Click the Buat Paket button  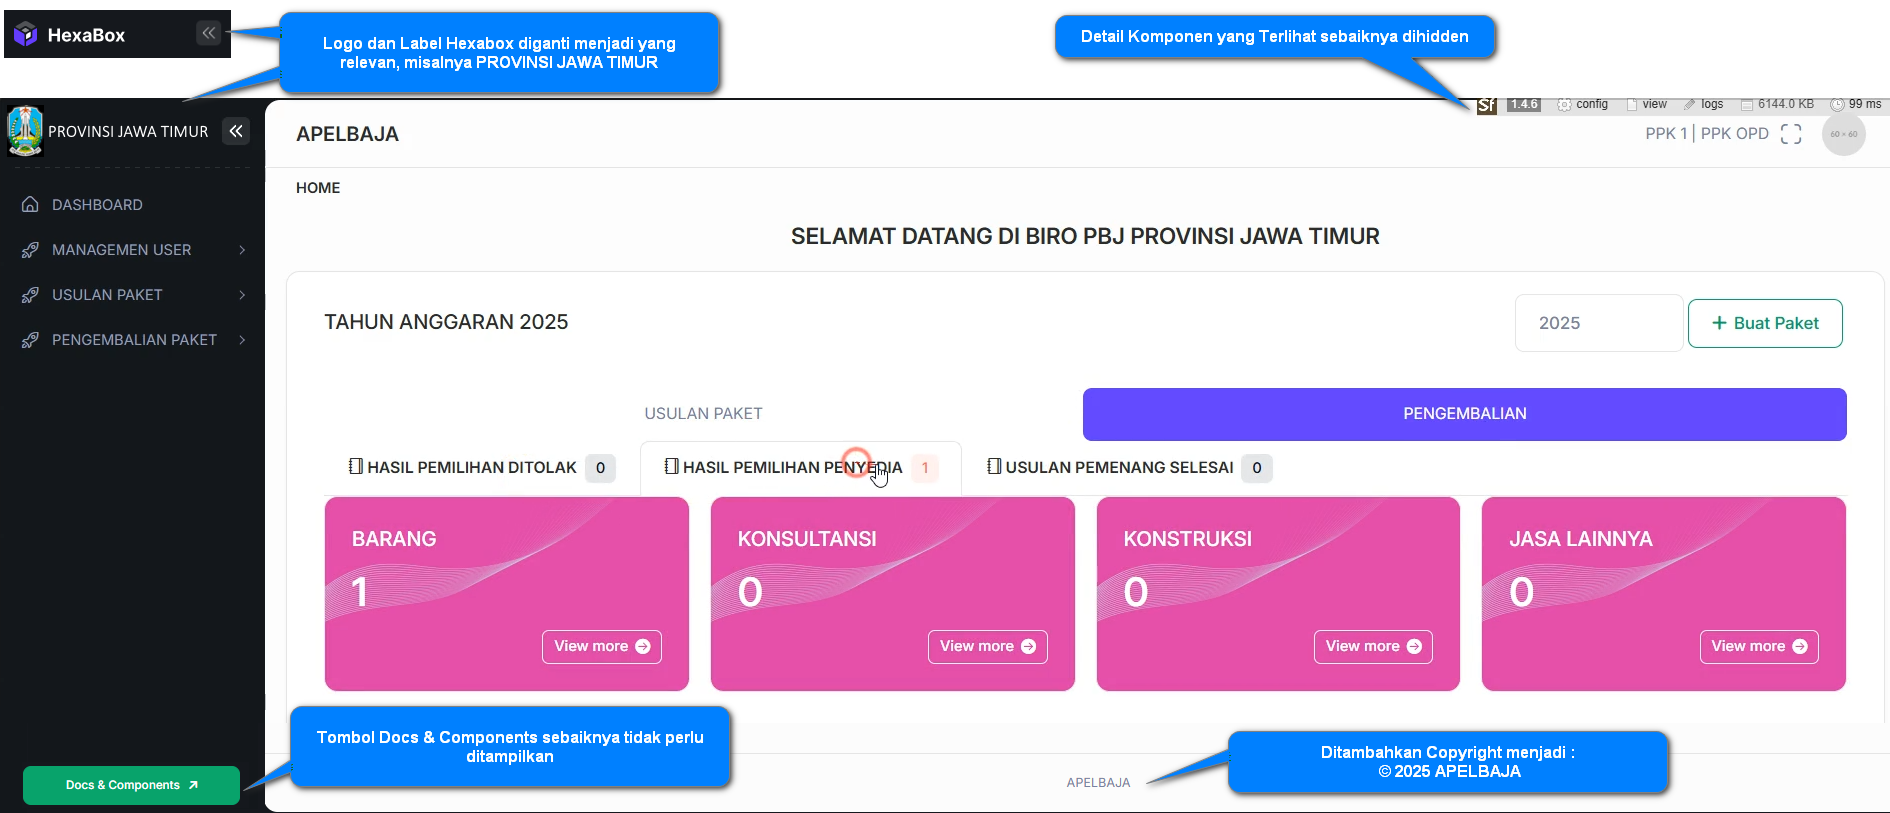click(1765, 323)
